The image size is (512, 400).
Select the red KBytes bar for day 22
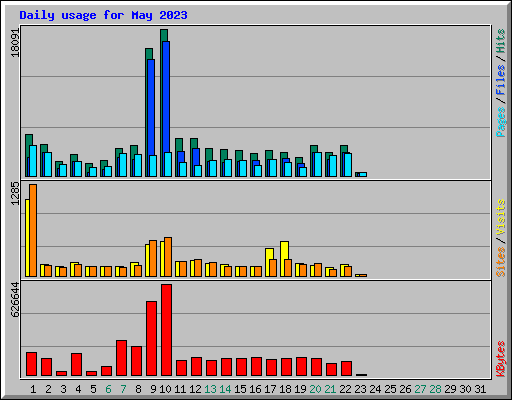pos(346,369)
